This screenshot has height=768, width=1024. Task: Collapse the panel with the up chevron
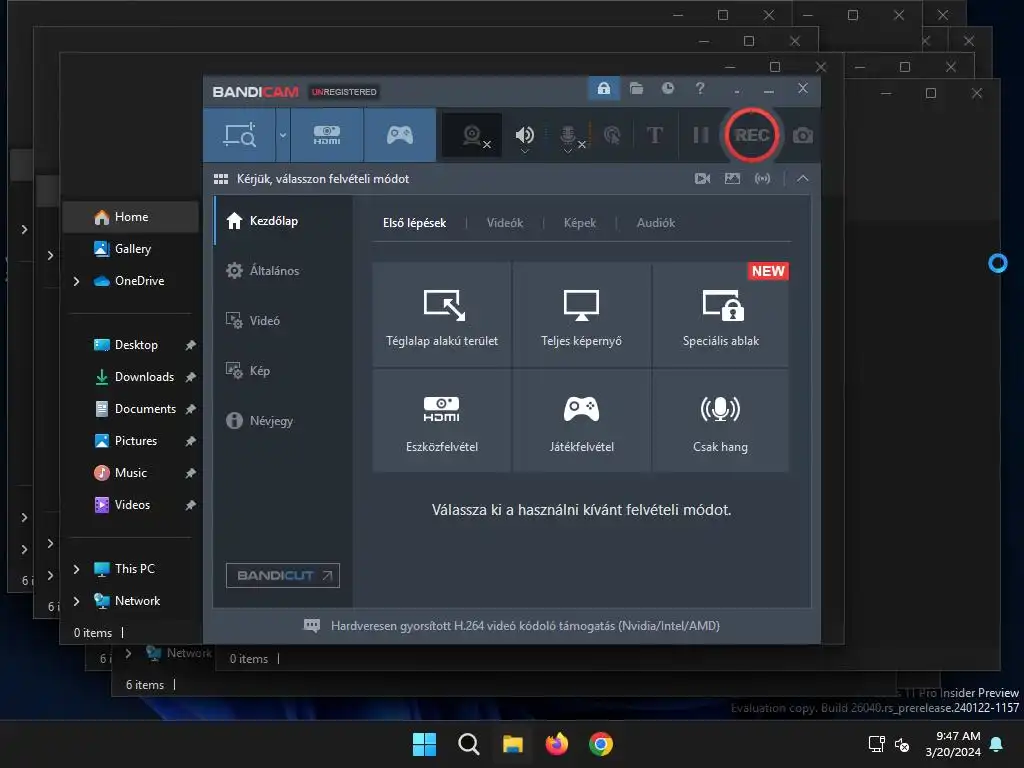[x=803, y=178]
